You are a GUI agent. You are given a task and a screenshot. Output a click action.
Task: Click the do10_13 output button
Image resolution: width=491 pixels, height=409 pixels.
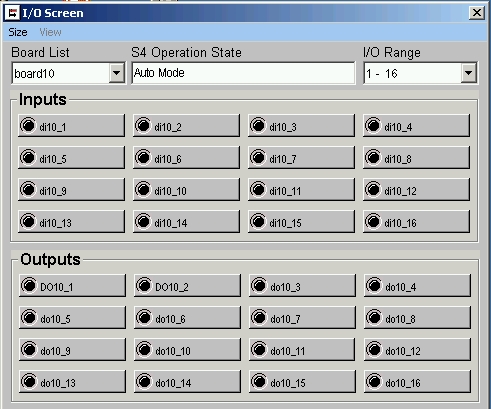point(72,382)
